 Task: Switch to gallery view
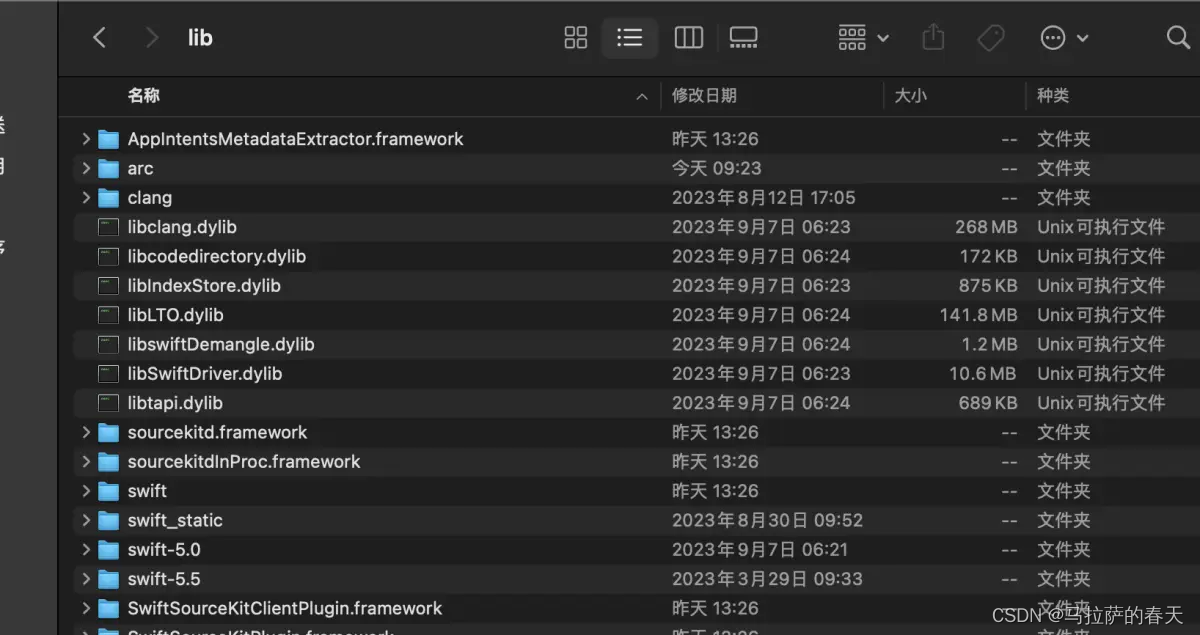click(743, 37)
